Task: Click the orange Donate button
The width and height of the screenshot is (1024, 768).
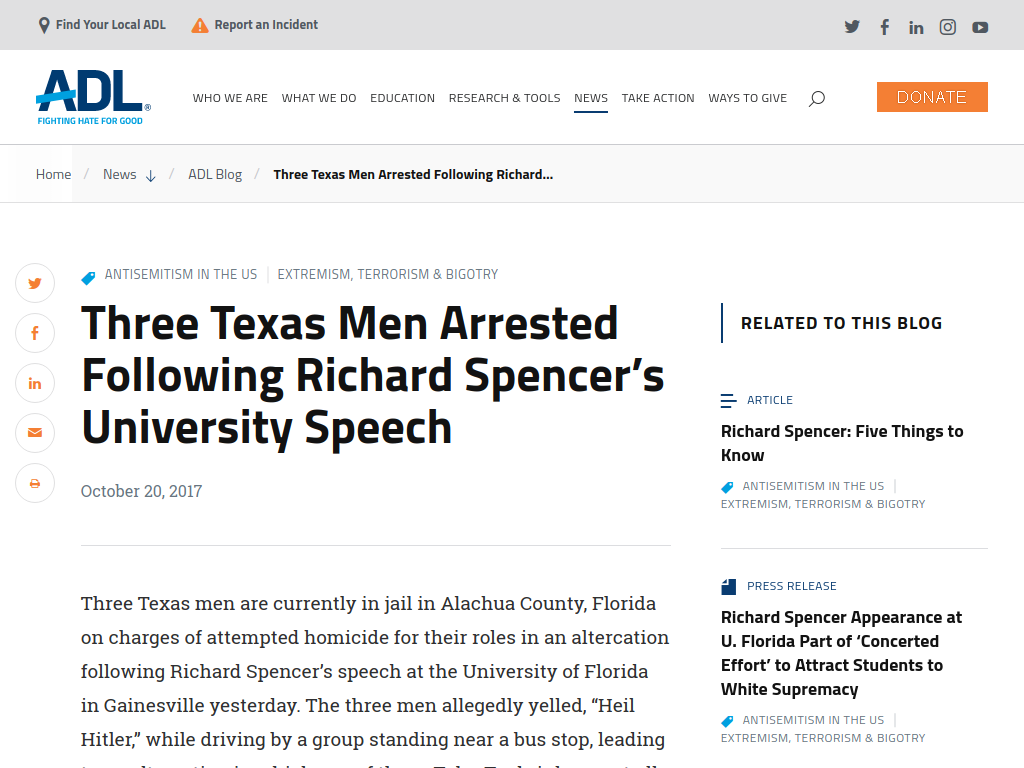Action: tap(932, 97)
